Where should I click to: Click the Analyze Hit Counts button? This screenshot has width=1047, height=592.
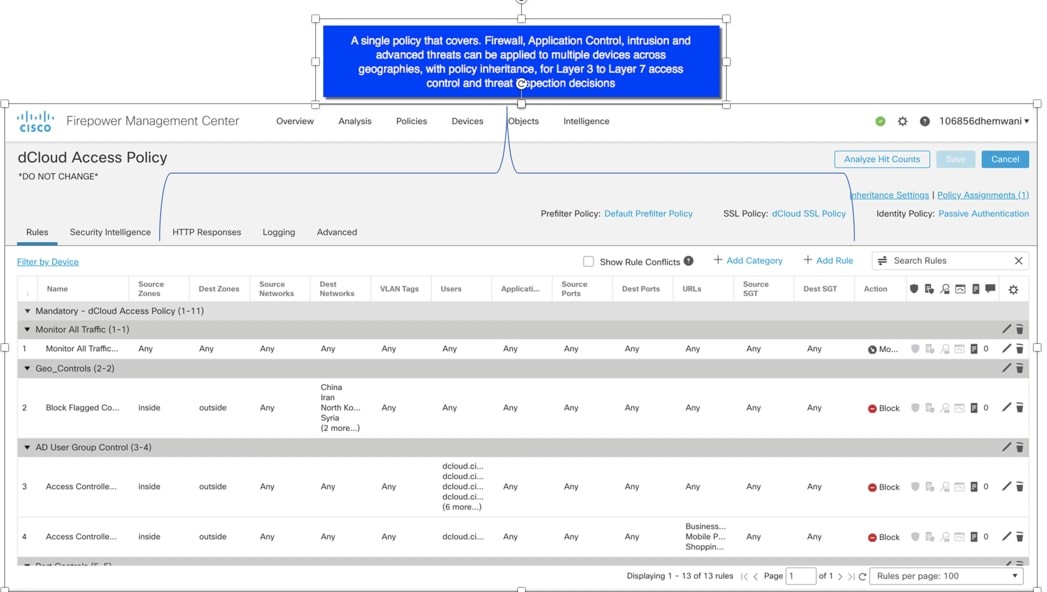coord(881,159)
